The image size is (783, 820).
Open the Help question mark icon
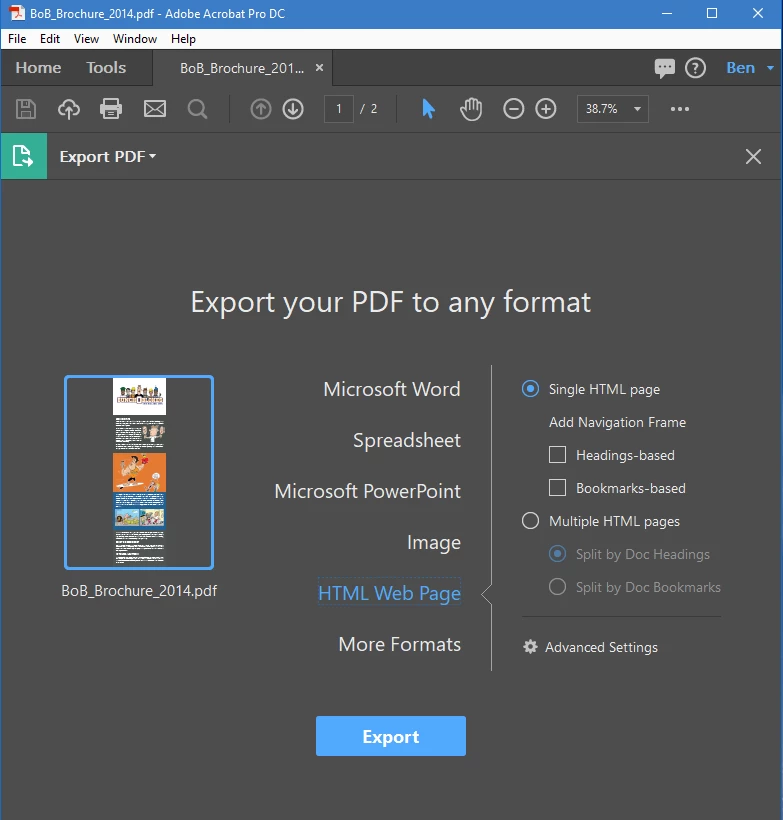695,68
